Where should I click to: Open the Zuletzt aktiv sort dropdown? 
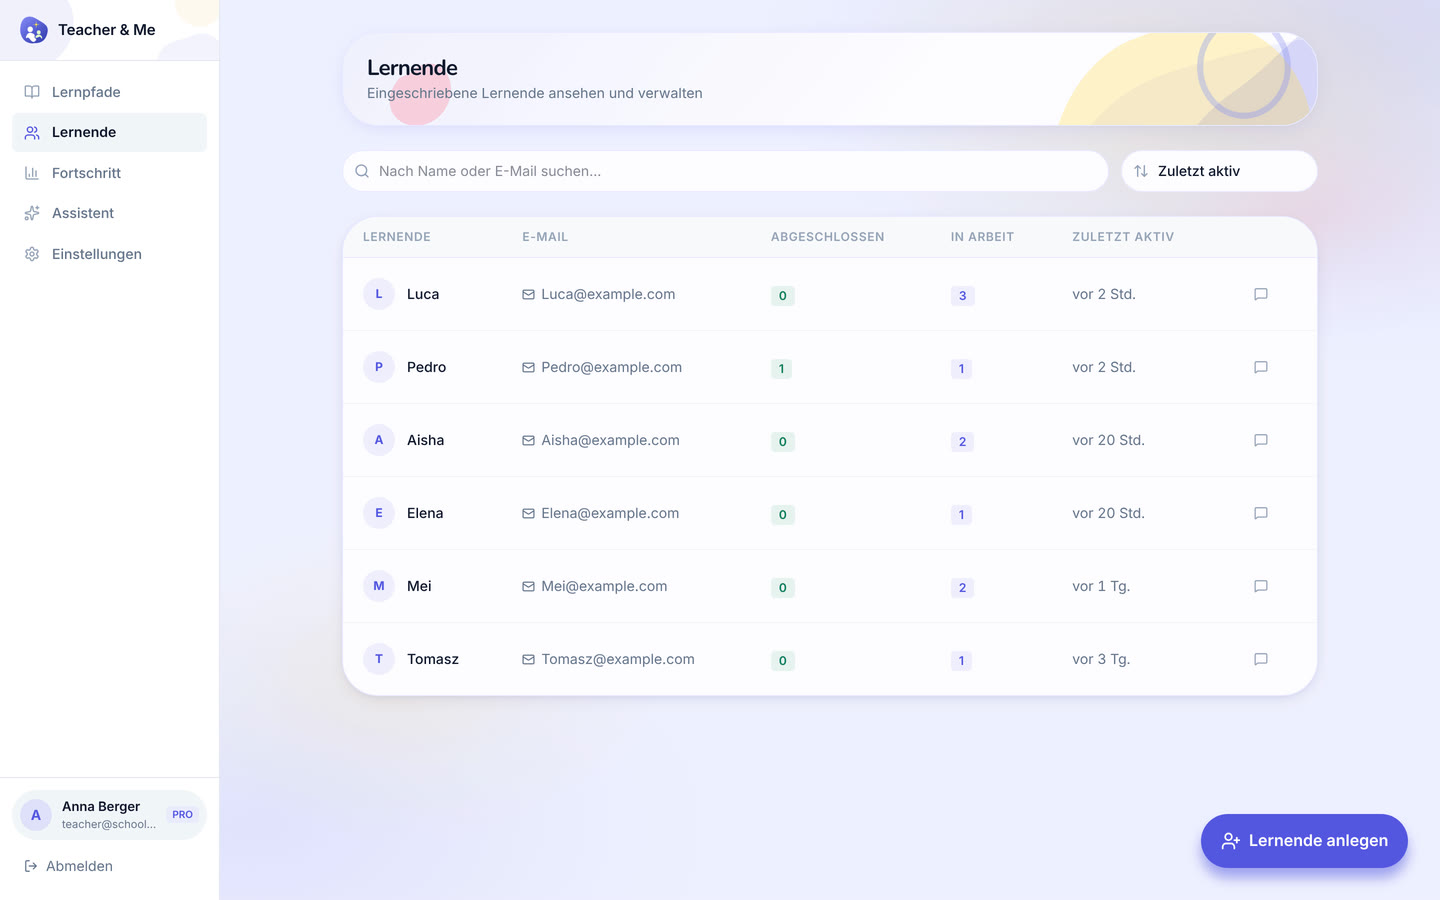[x=1219, y=171]
